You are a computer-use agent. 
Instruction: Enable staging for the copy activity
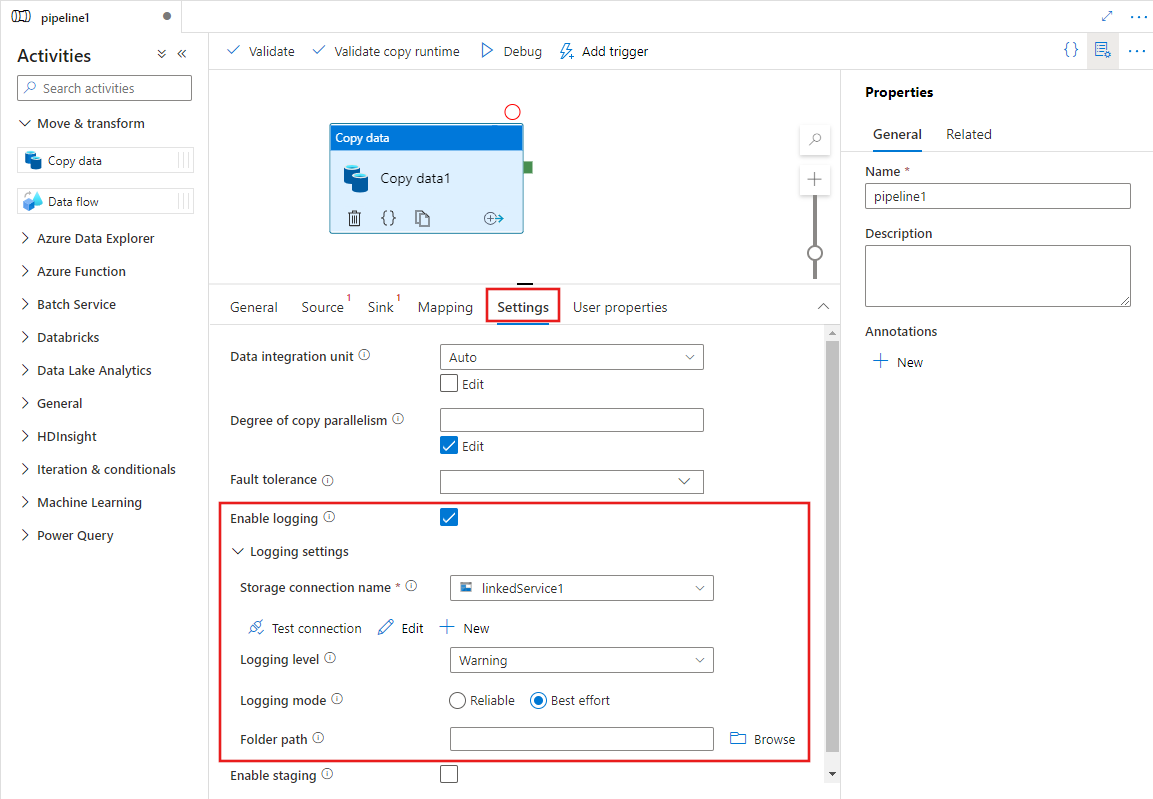449,773
